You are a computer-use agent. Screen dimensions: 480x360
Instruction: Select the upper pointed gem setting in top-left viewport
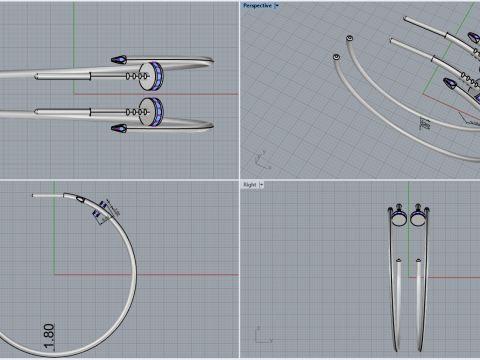coord(119,60)
